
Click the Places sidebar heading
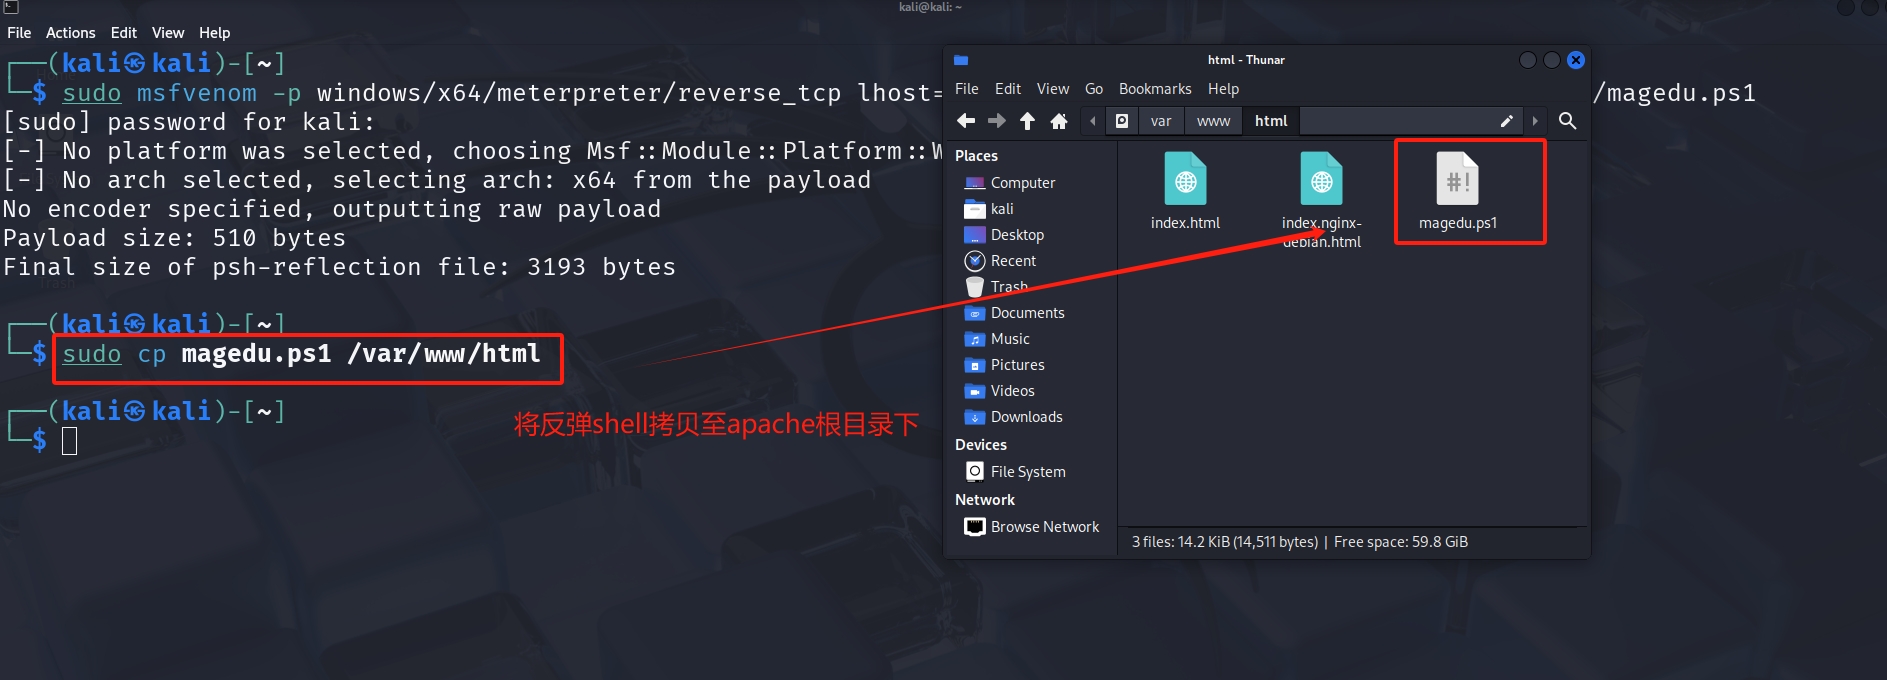(976, 156)
